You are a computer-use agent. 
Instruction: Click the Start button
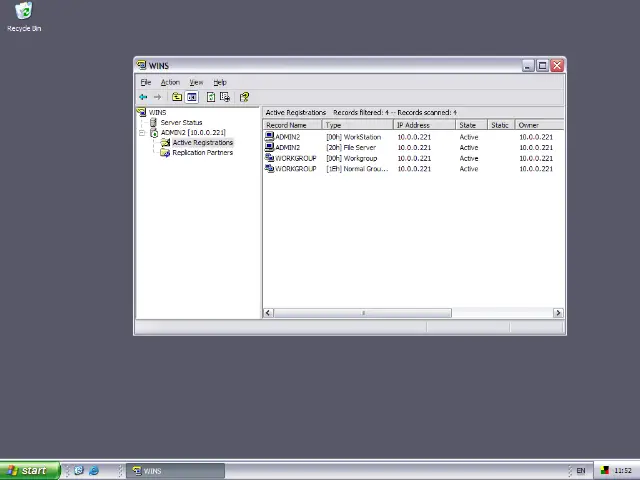tap(29, 471)
